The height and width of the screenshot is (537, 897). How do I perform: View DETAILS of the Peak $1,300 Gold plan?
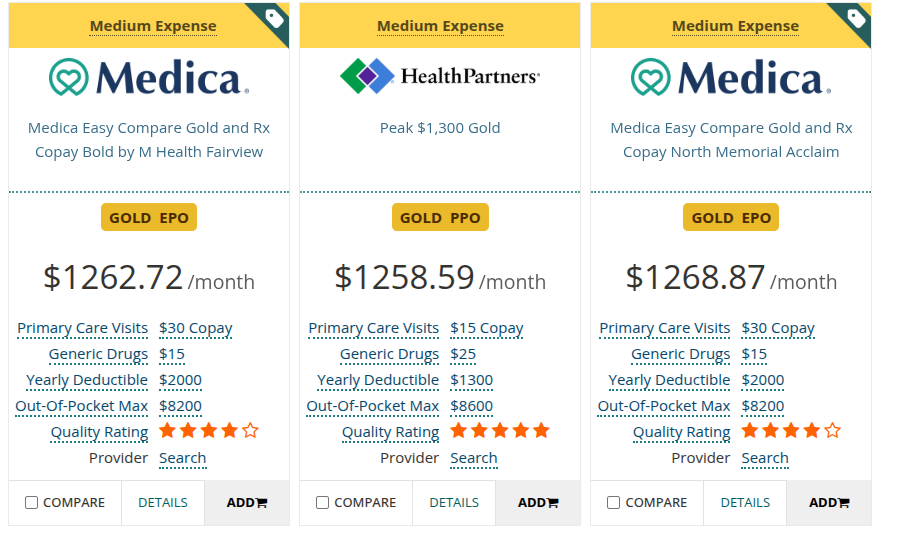pyautogui.click(x=454, y=503)
